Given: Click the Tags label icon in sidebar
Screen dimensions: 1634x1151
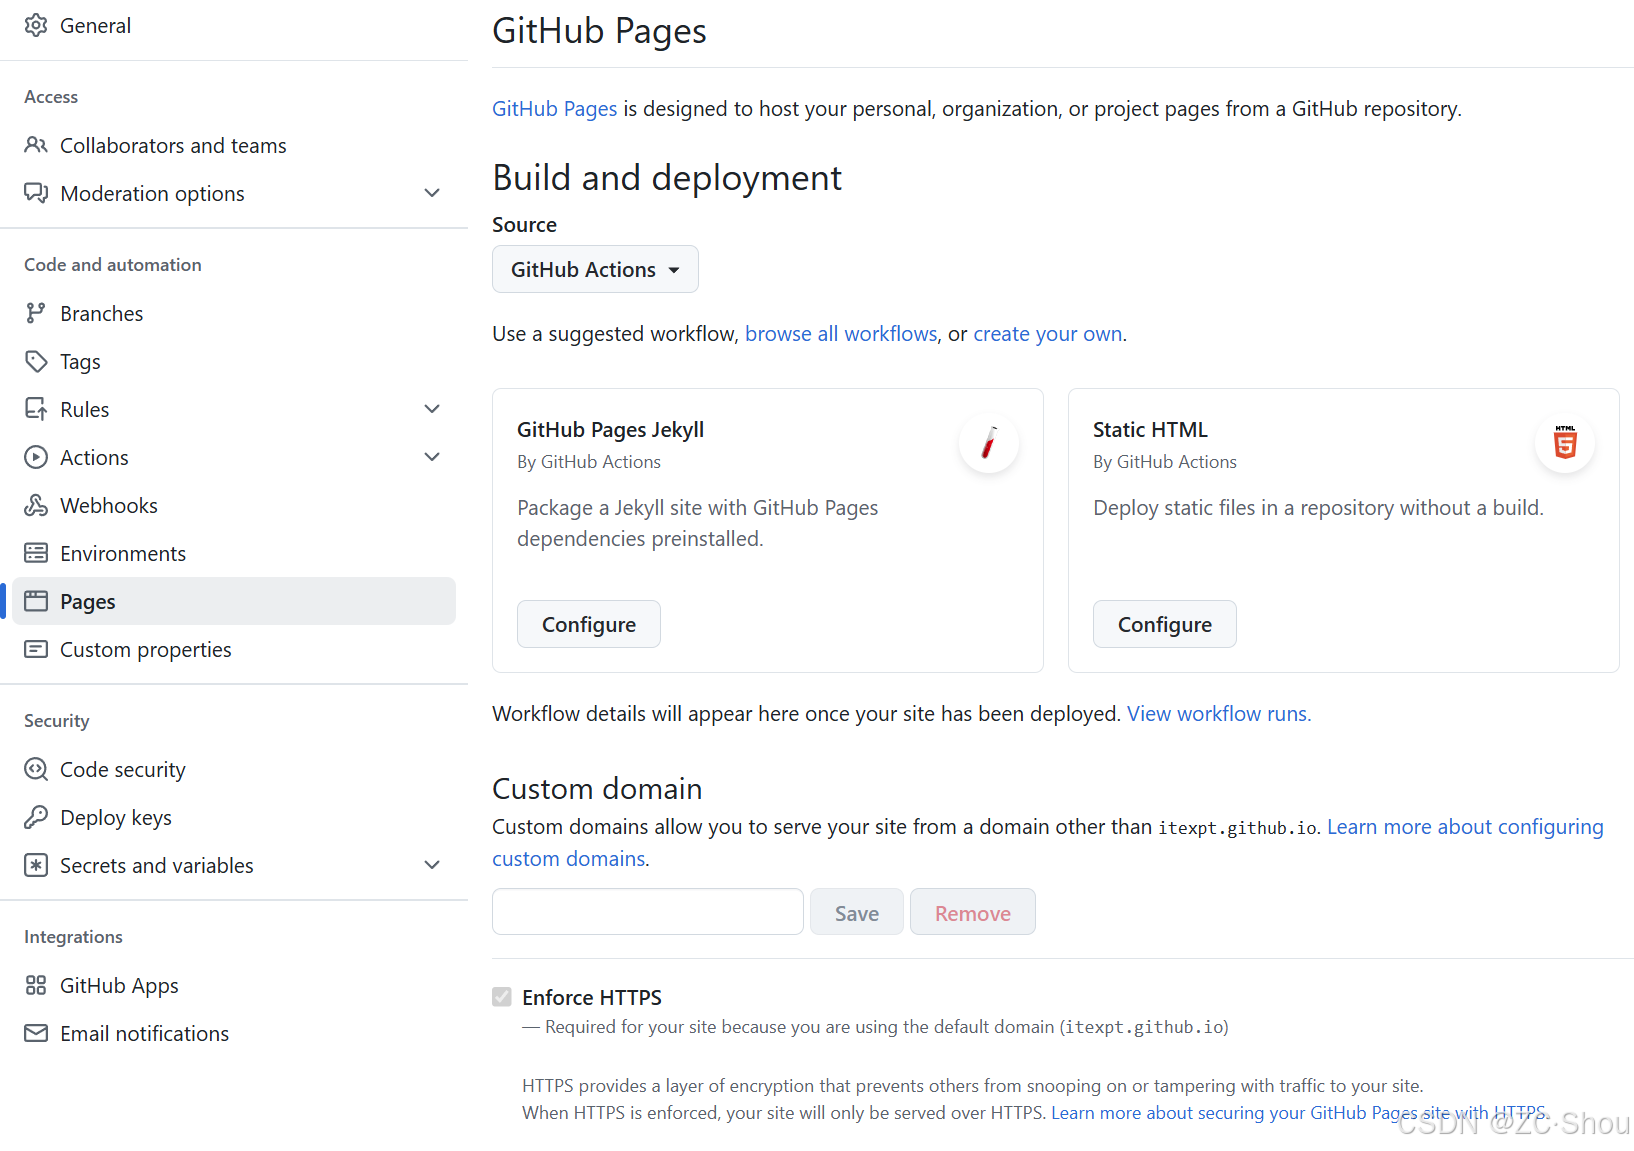Looking at the screenshot, I should (36, 361).
